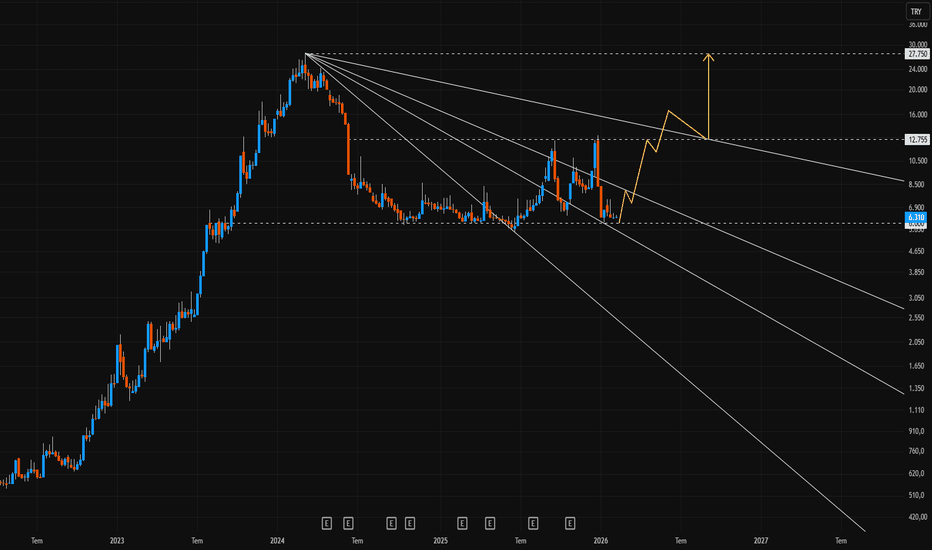Click the 510,0 price scale value

918,495
